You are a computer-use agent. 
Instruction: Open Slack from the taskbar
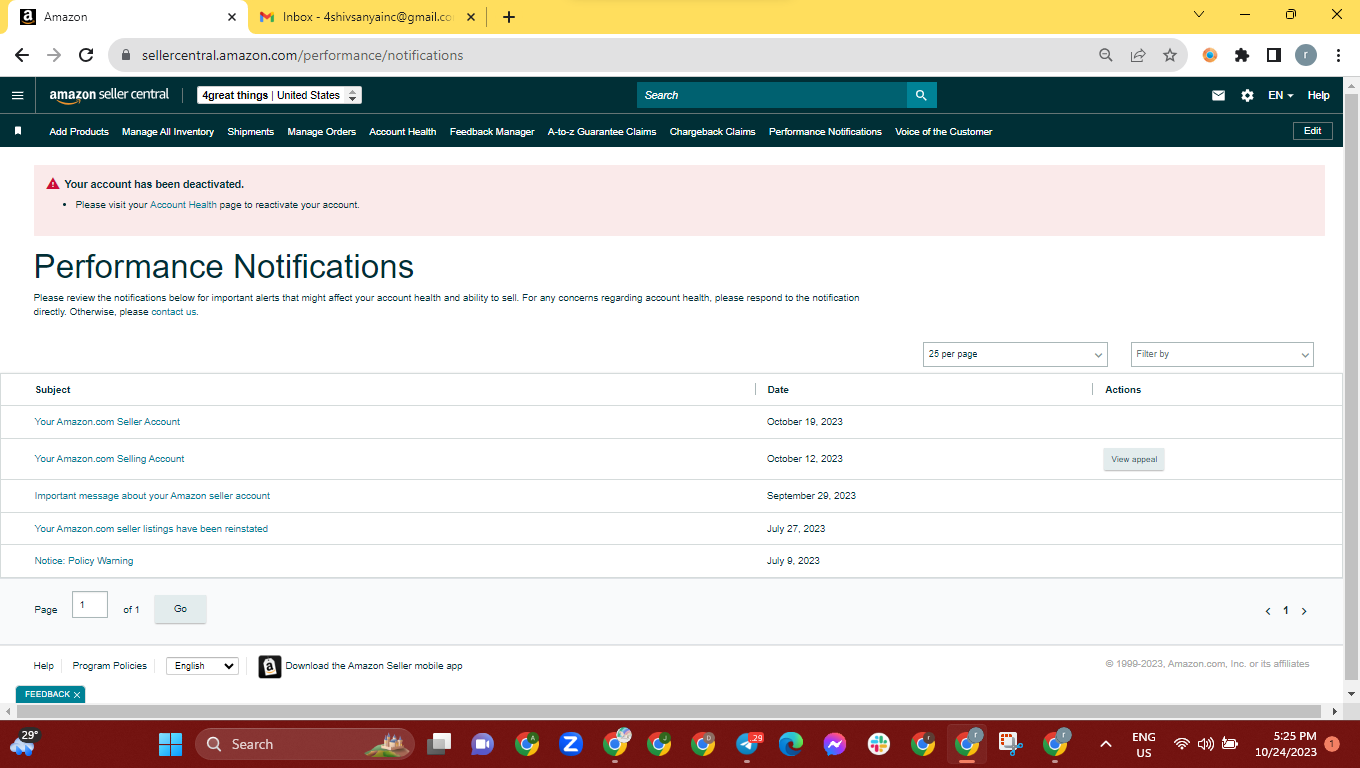(879, 744)
